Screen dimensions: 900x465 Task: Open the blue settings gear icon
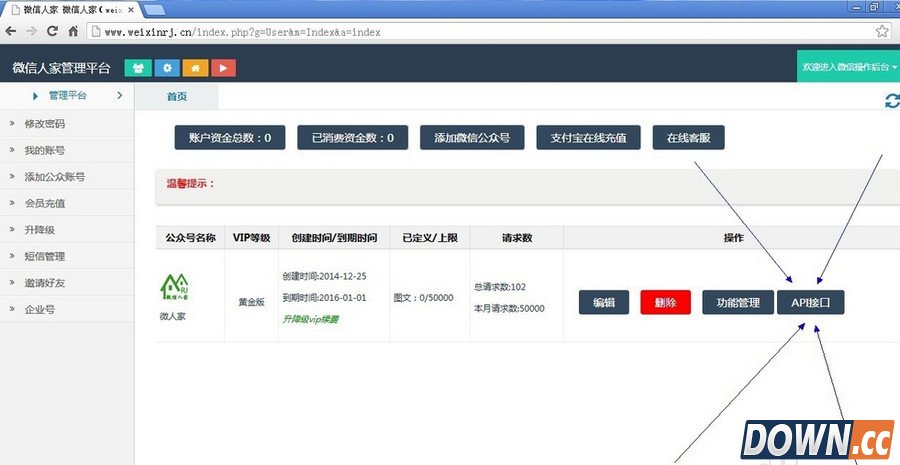coord(167,68)
